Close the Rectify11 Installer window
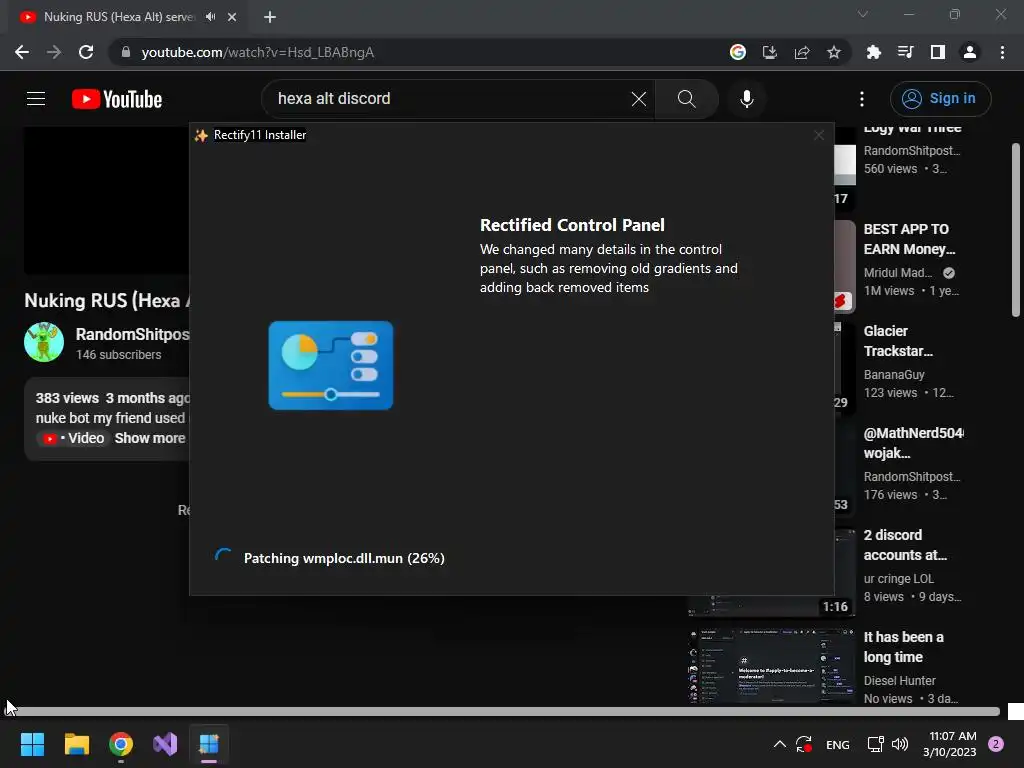 819,135
